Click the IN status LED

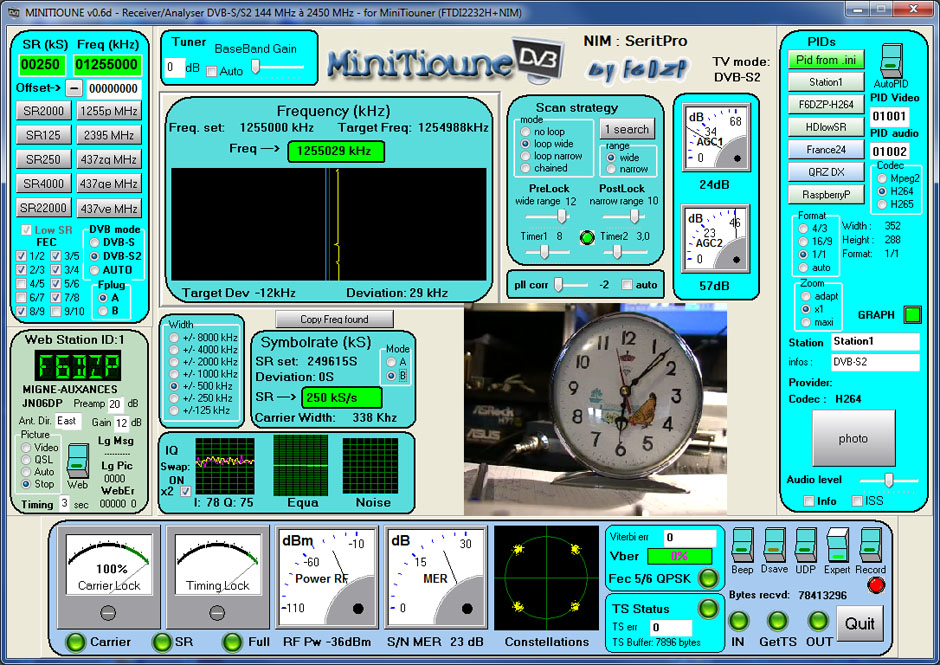[739, 620]
